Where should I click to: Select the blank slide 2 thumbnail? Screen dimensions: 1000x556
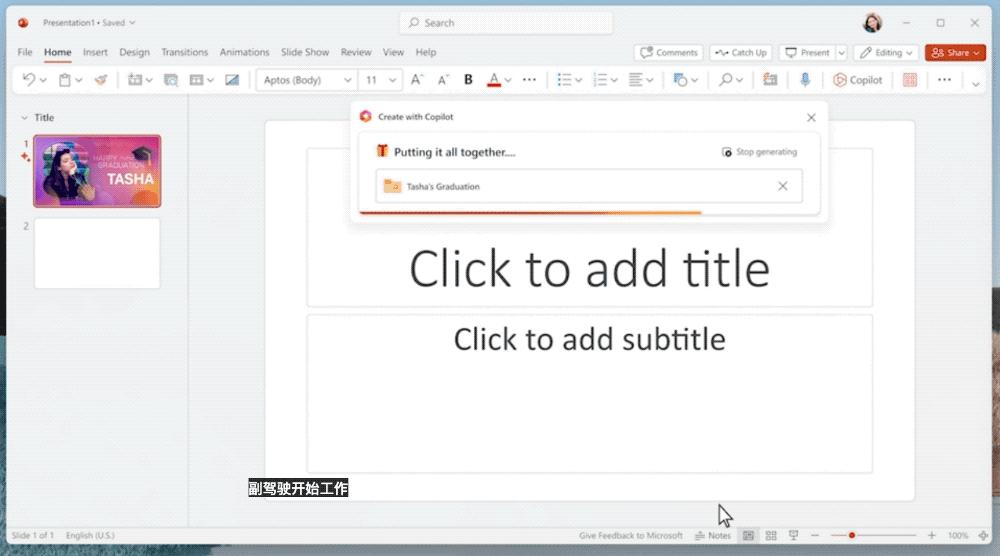97,254
